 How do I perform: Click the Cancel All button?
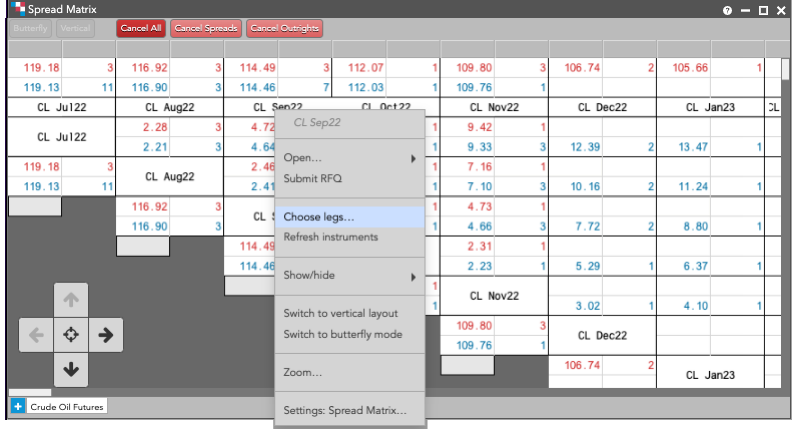141,28
